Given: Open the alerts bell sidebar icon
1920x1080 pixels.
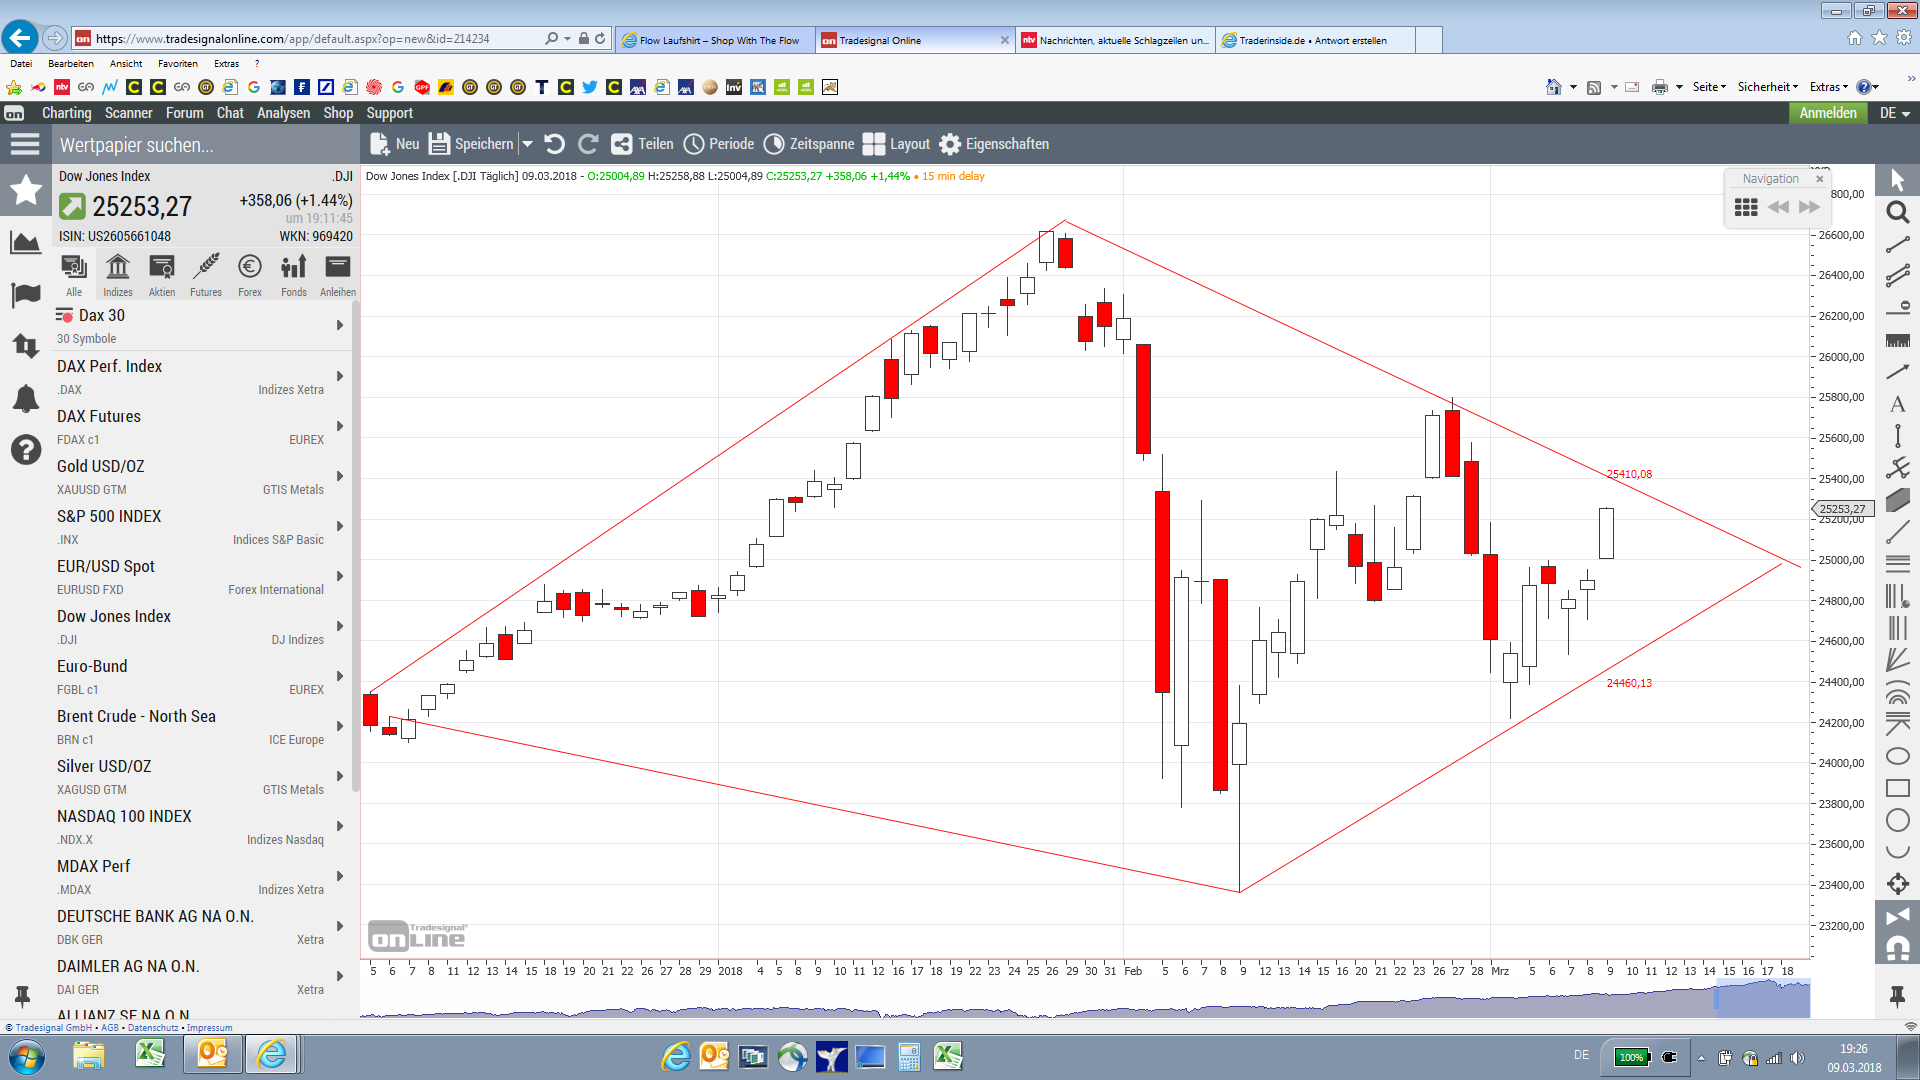Looking at the screenshot, I should pyautogui.click(x=25, y=399).
